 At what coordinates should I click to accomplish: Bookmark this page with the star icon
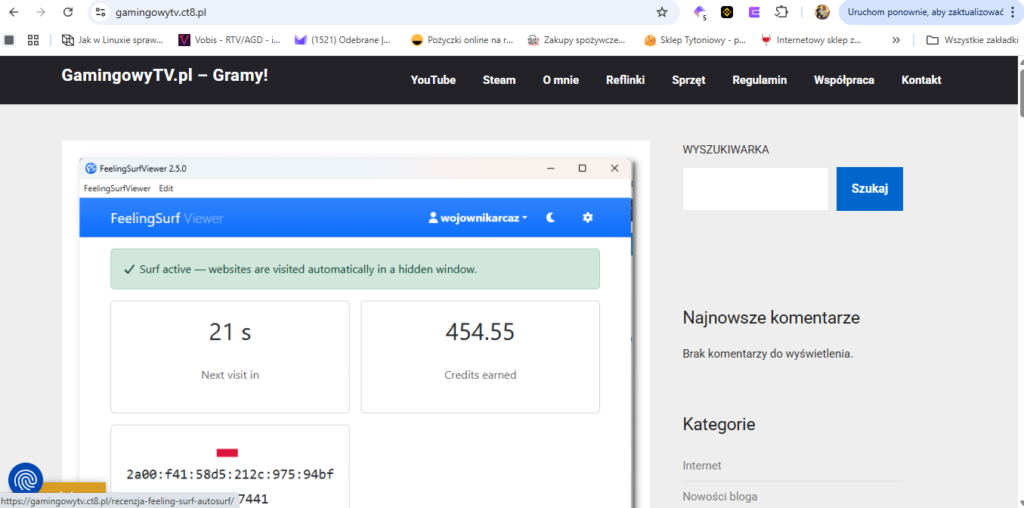(661, 12)
